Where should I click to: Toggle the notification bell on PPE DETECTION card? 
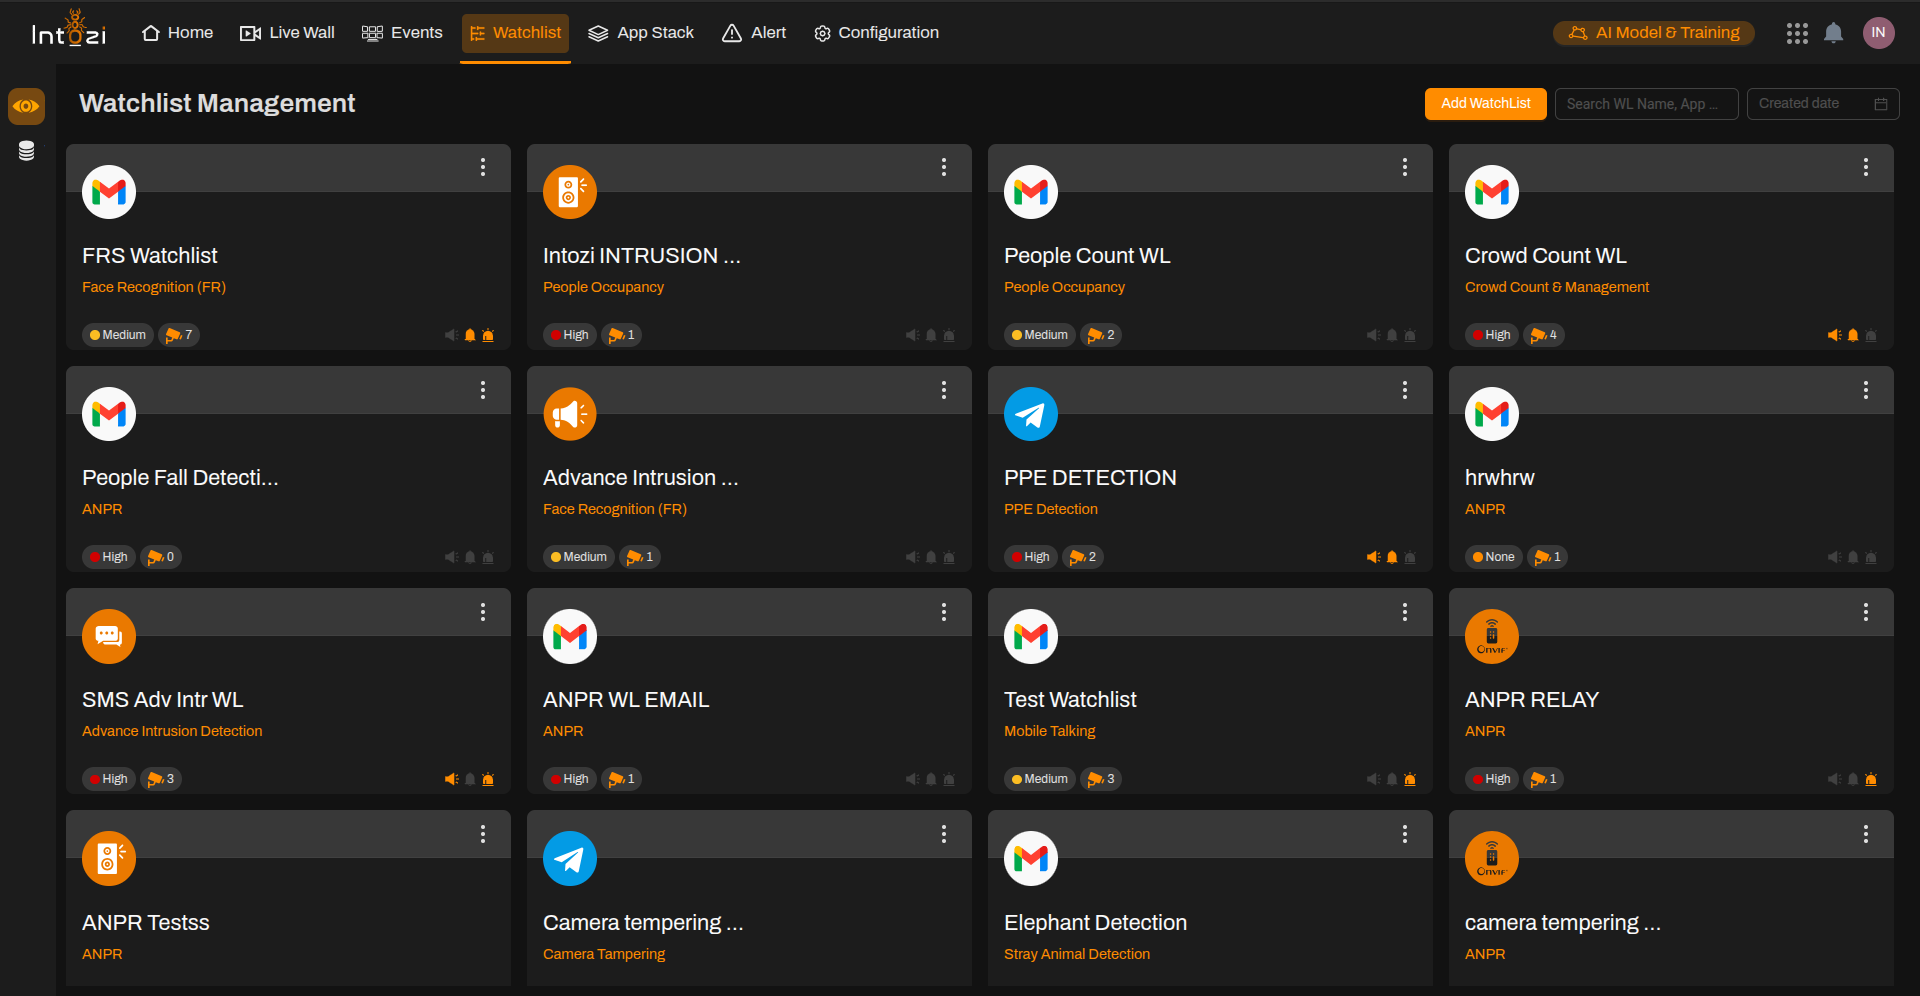1391,557
